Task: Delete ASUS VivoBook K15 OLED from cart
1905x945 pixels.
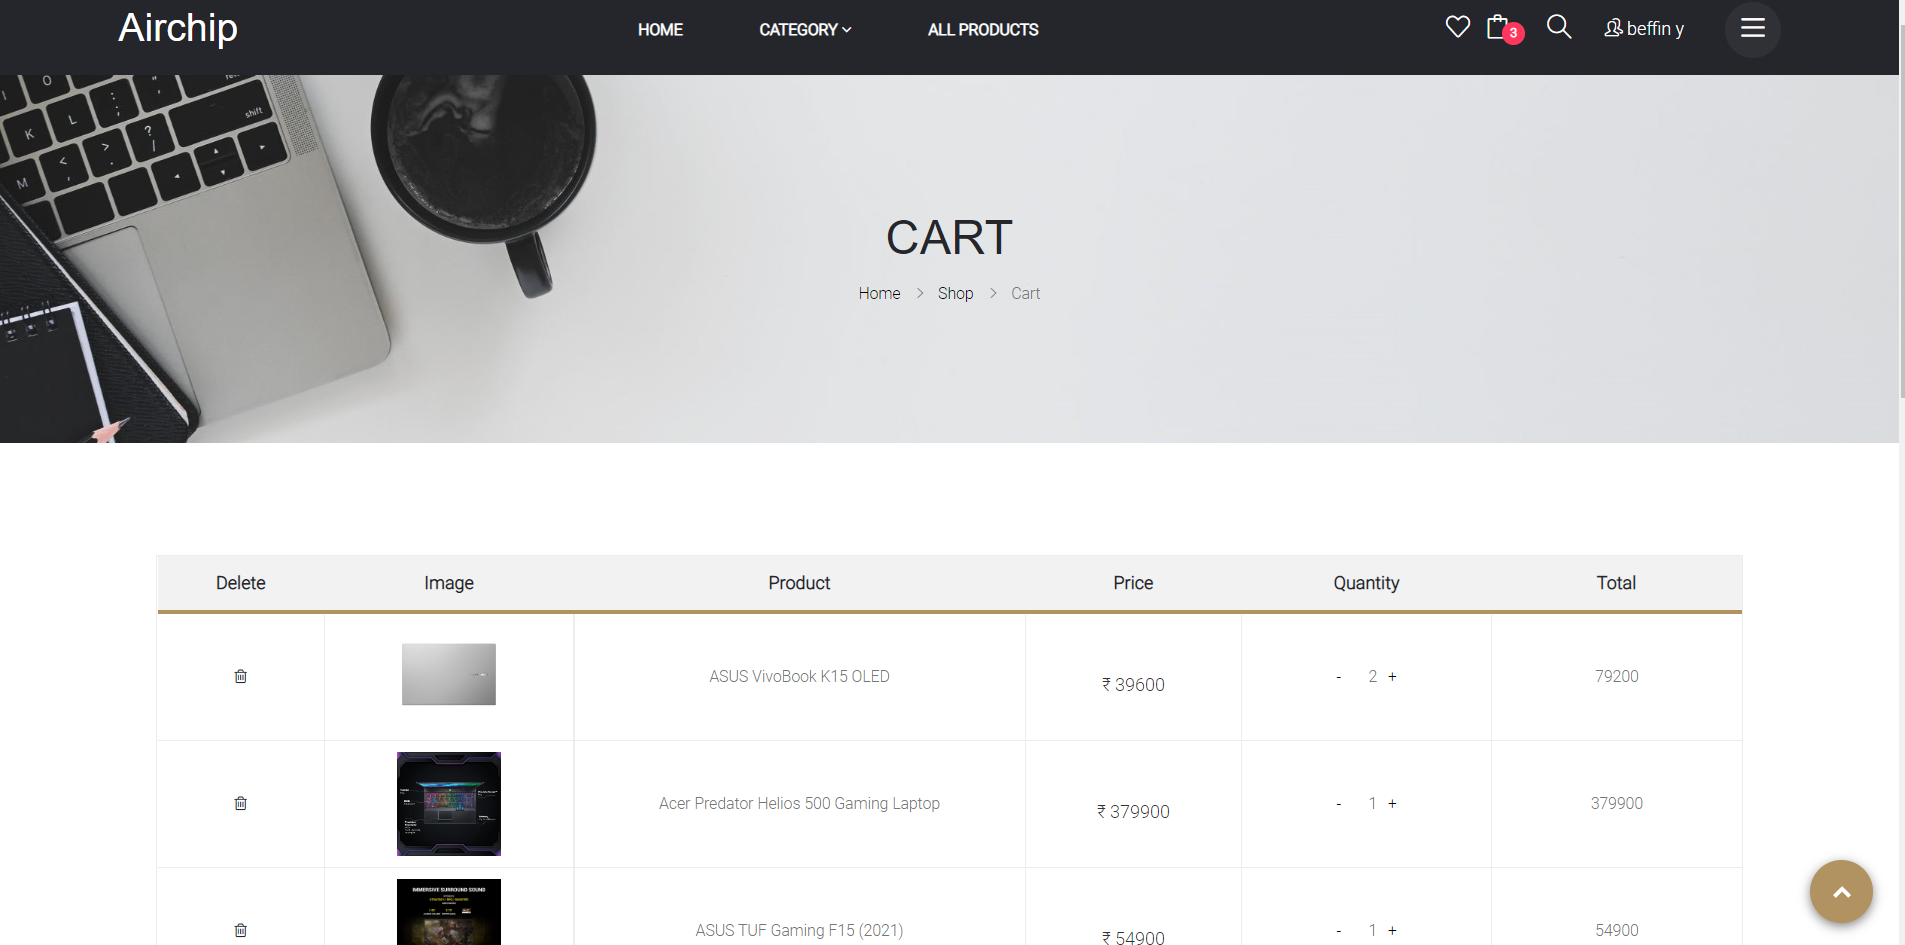Action: tap(240, 676)
